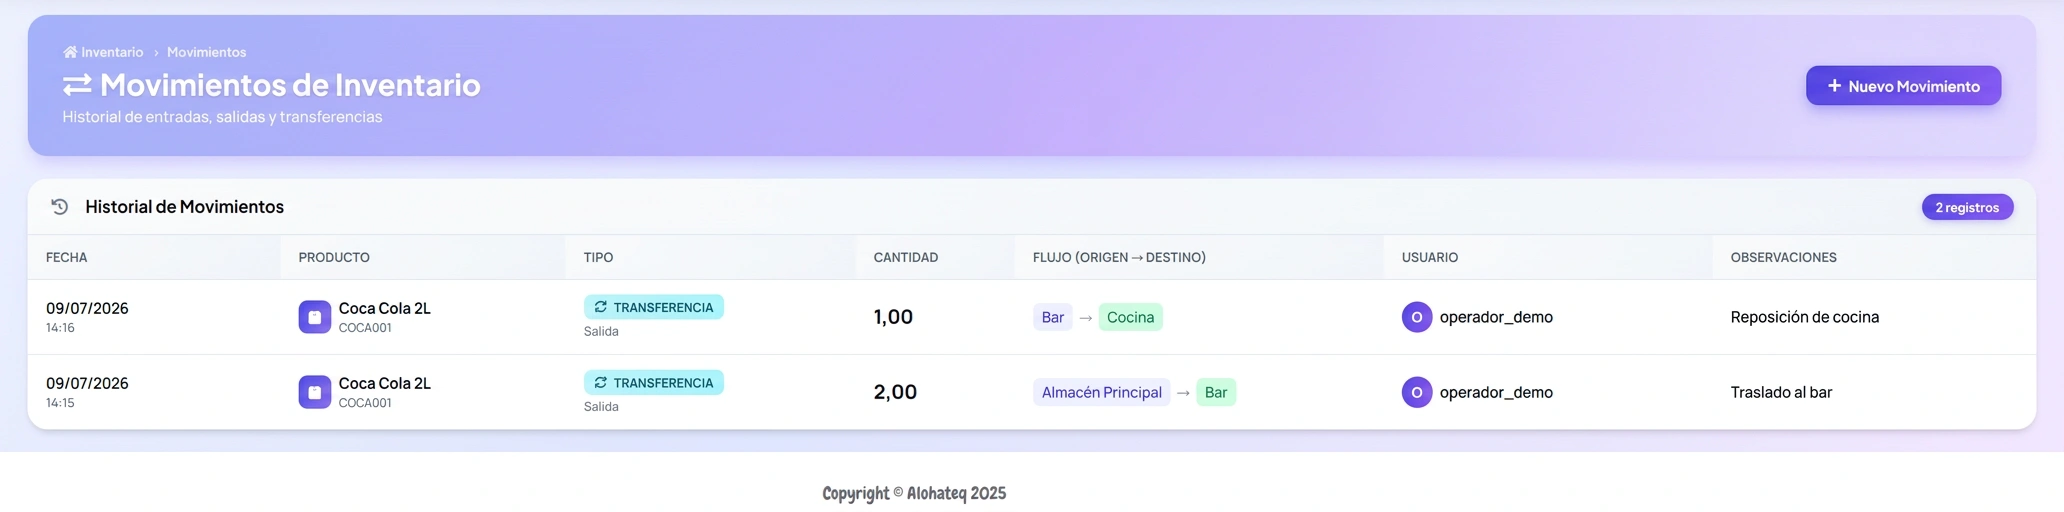This screenshot has width=2064, height=512.
Task: Click operador_demo avatar in the second row
Action: pyautogui.click(x=1417, y=392)
